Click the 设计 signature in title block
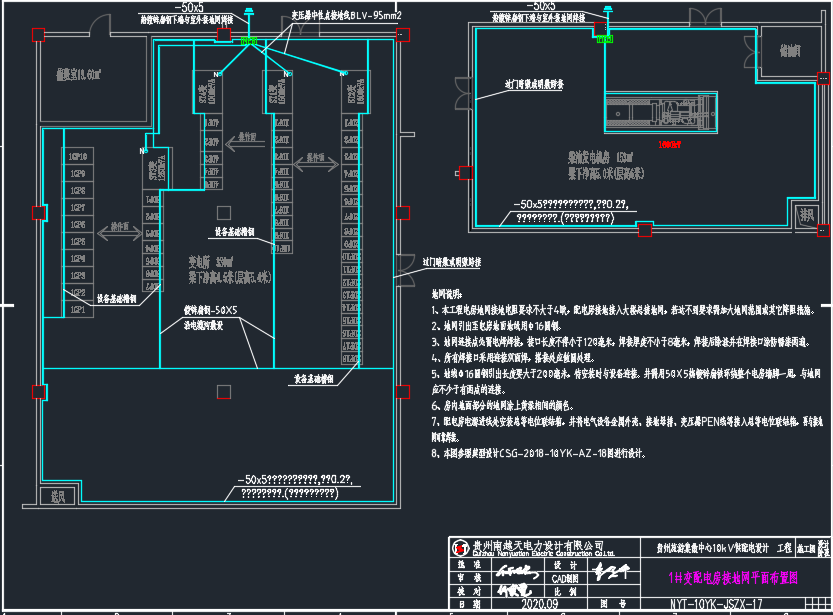 (x=612, y=571)
